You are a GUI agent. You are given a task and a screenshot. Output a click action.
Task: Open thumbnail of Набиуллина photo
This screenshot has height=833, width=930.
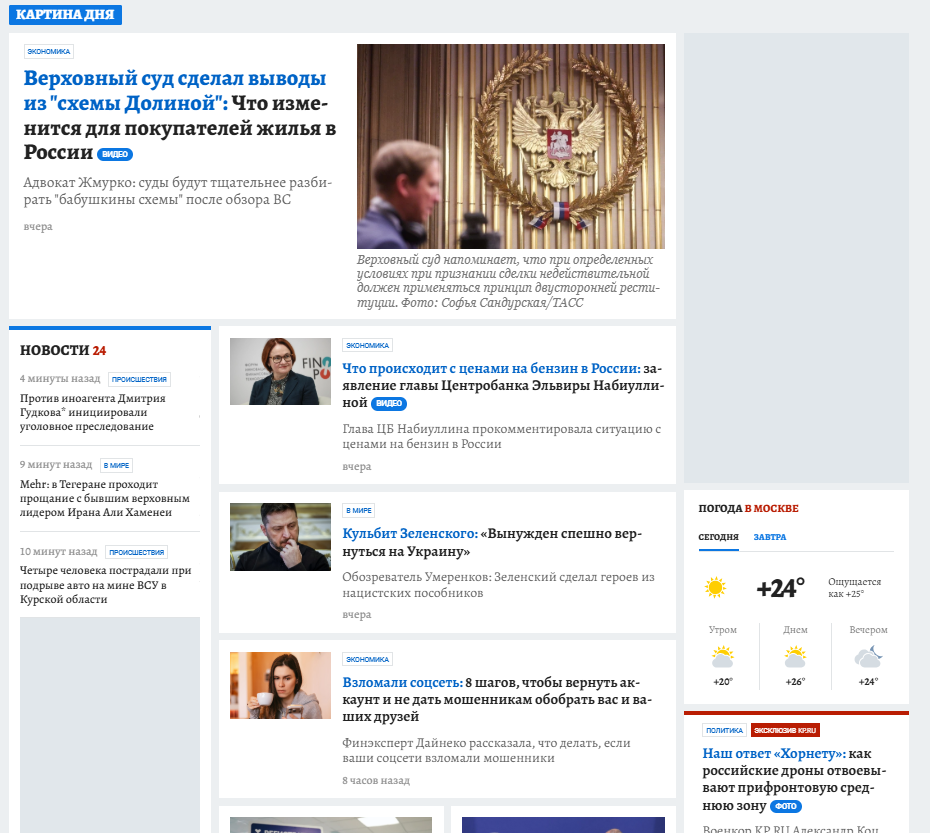click(x=281, y=371)
